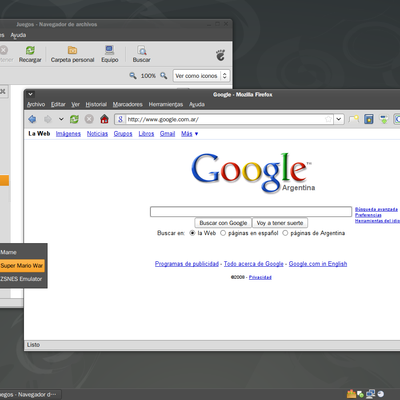This screenshot has width=400, height=400.
Task: Open the Firefox window menu arrow in titlebar
Action: point(30,94)
